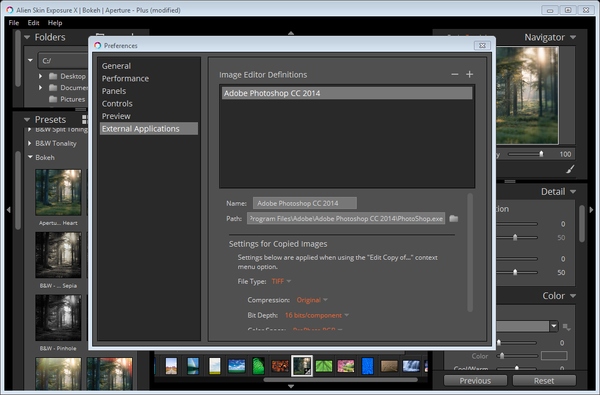Select Adobe Photoshop CC 2014 in the editor list
Screen dimensions: 600x395
click(x=347, y=93)
